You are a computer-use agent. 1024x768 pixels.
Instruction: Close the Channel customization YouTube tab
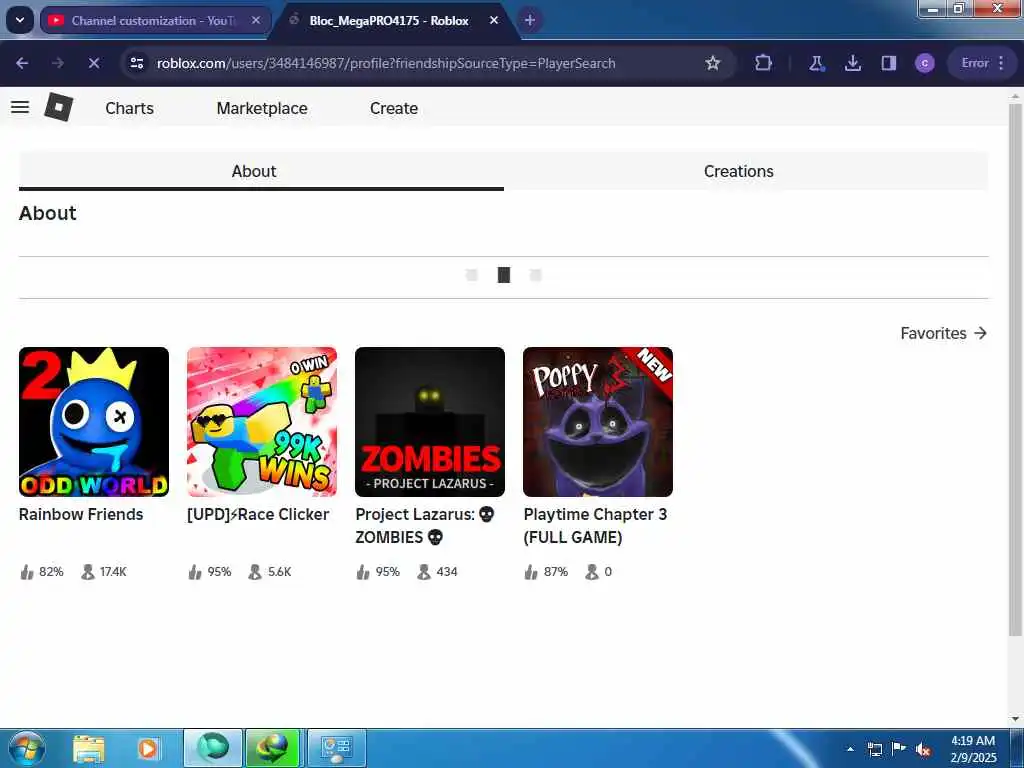[257, 20]
